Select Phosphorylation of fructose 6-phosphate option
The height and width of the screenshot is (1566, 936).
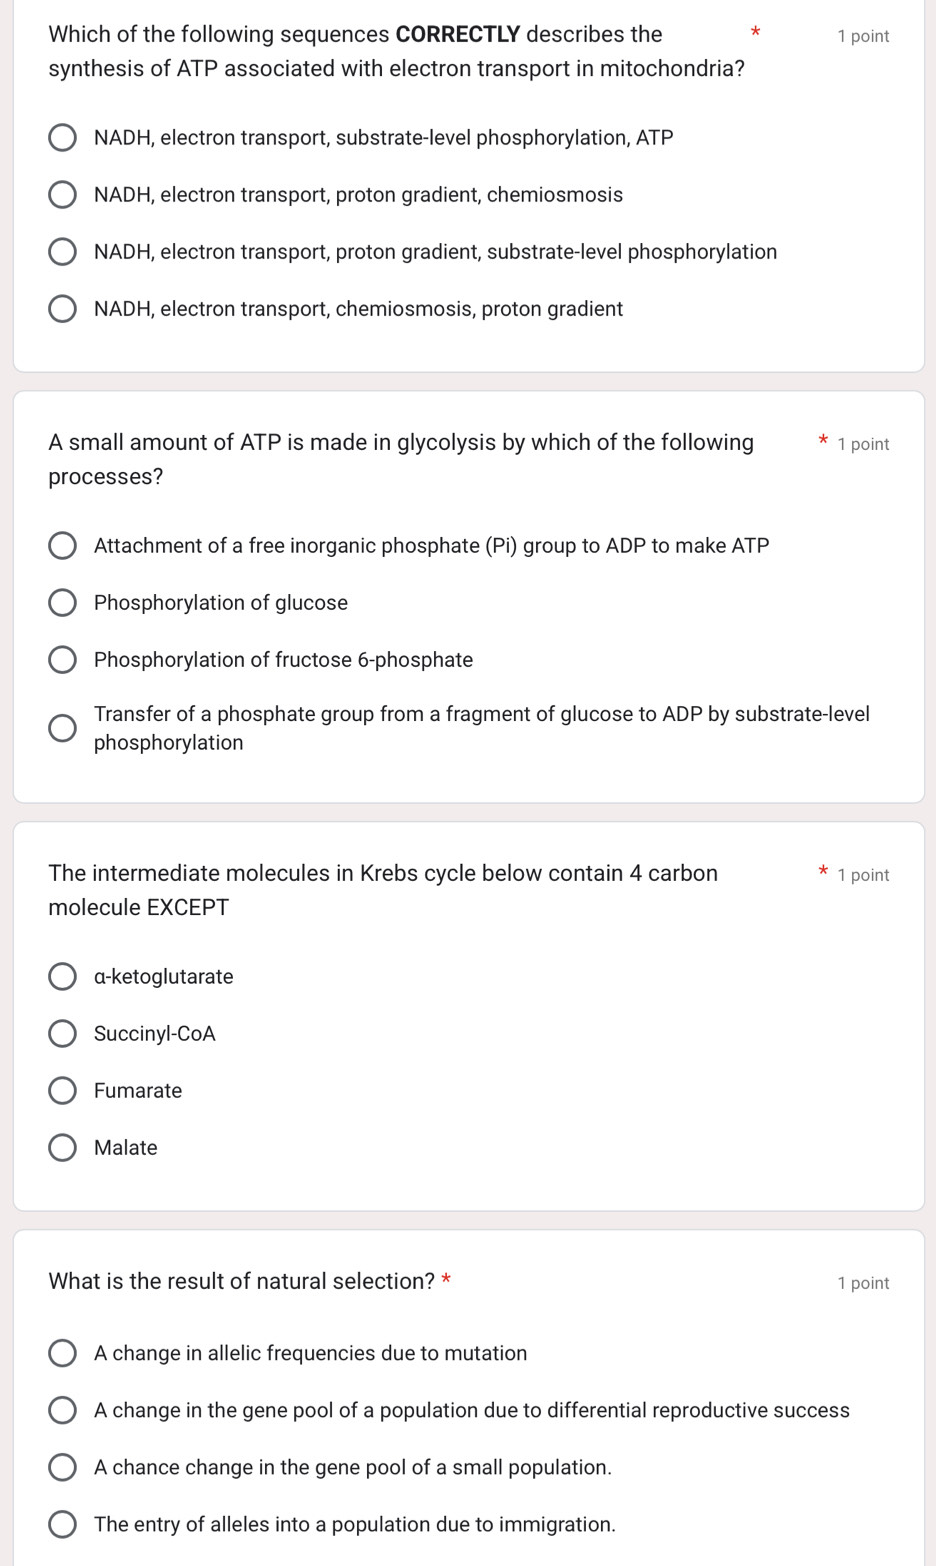pos(62,659)
